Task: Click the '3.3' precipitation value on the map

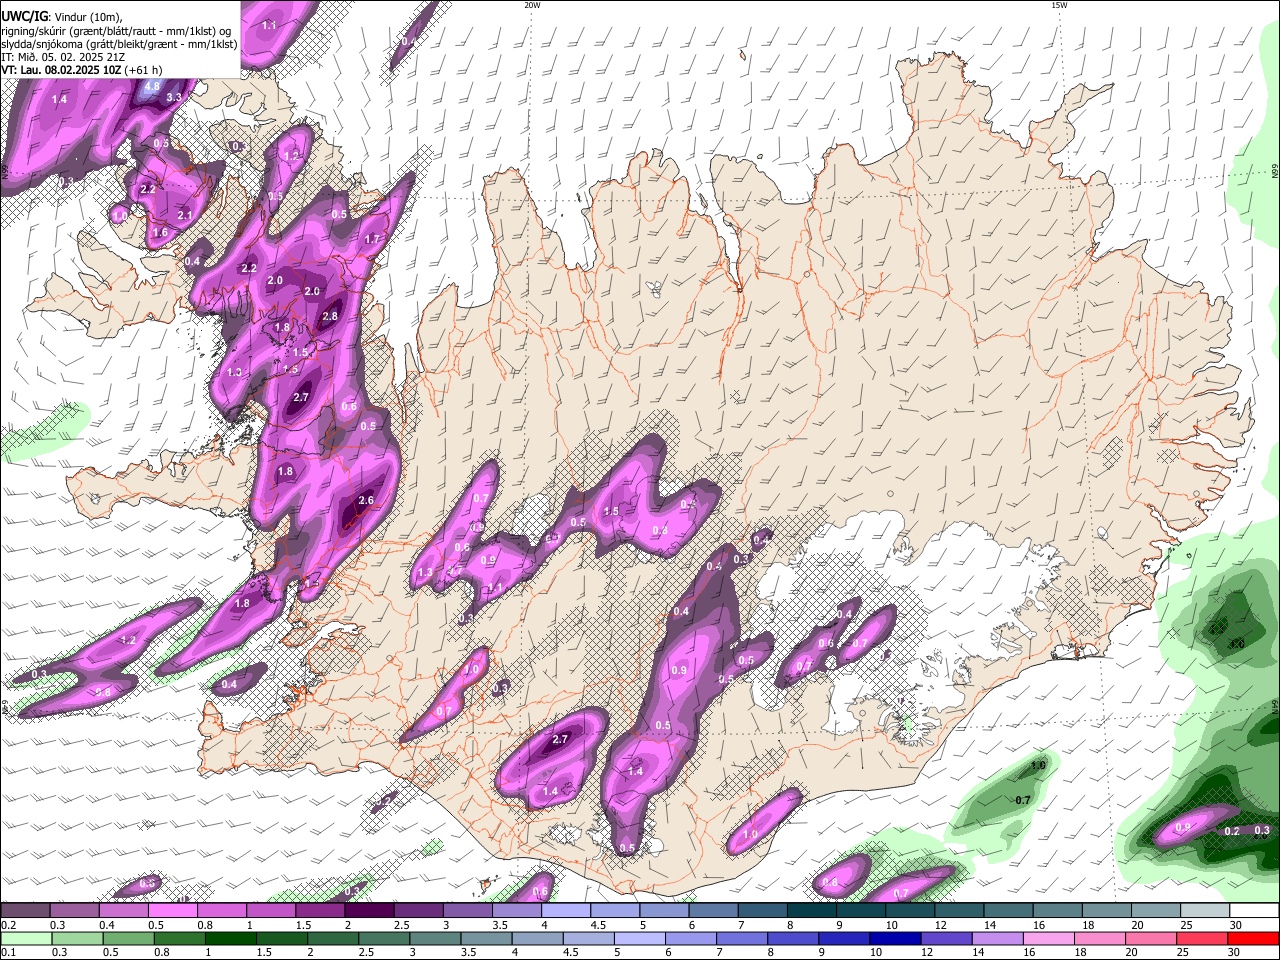Action: (173, 97)
